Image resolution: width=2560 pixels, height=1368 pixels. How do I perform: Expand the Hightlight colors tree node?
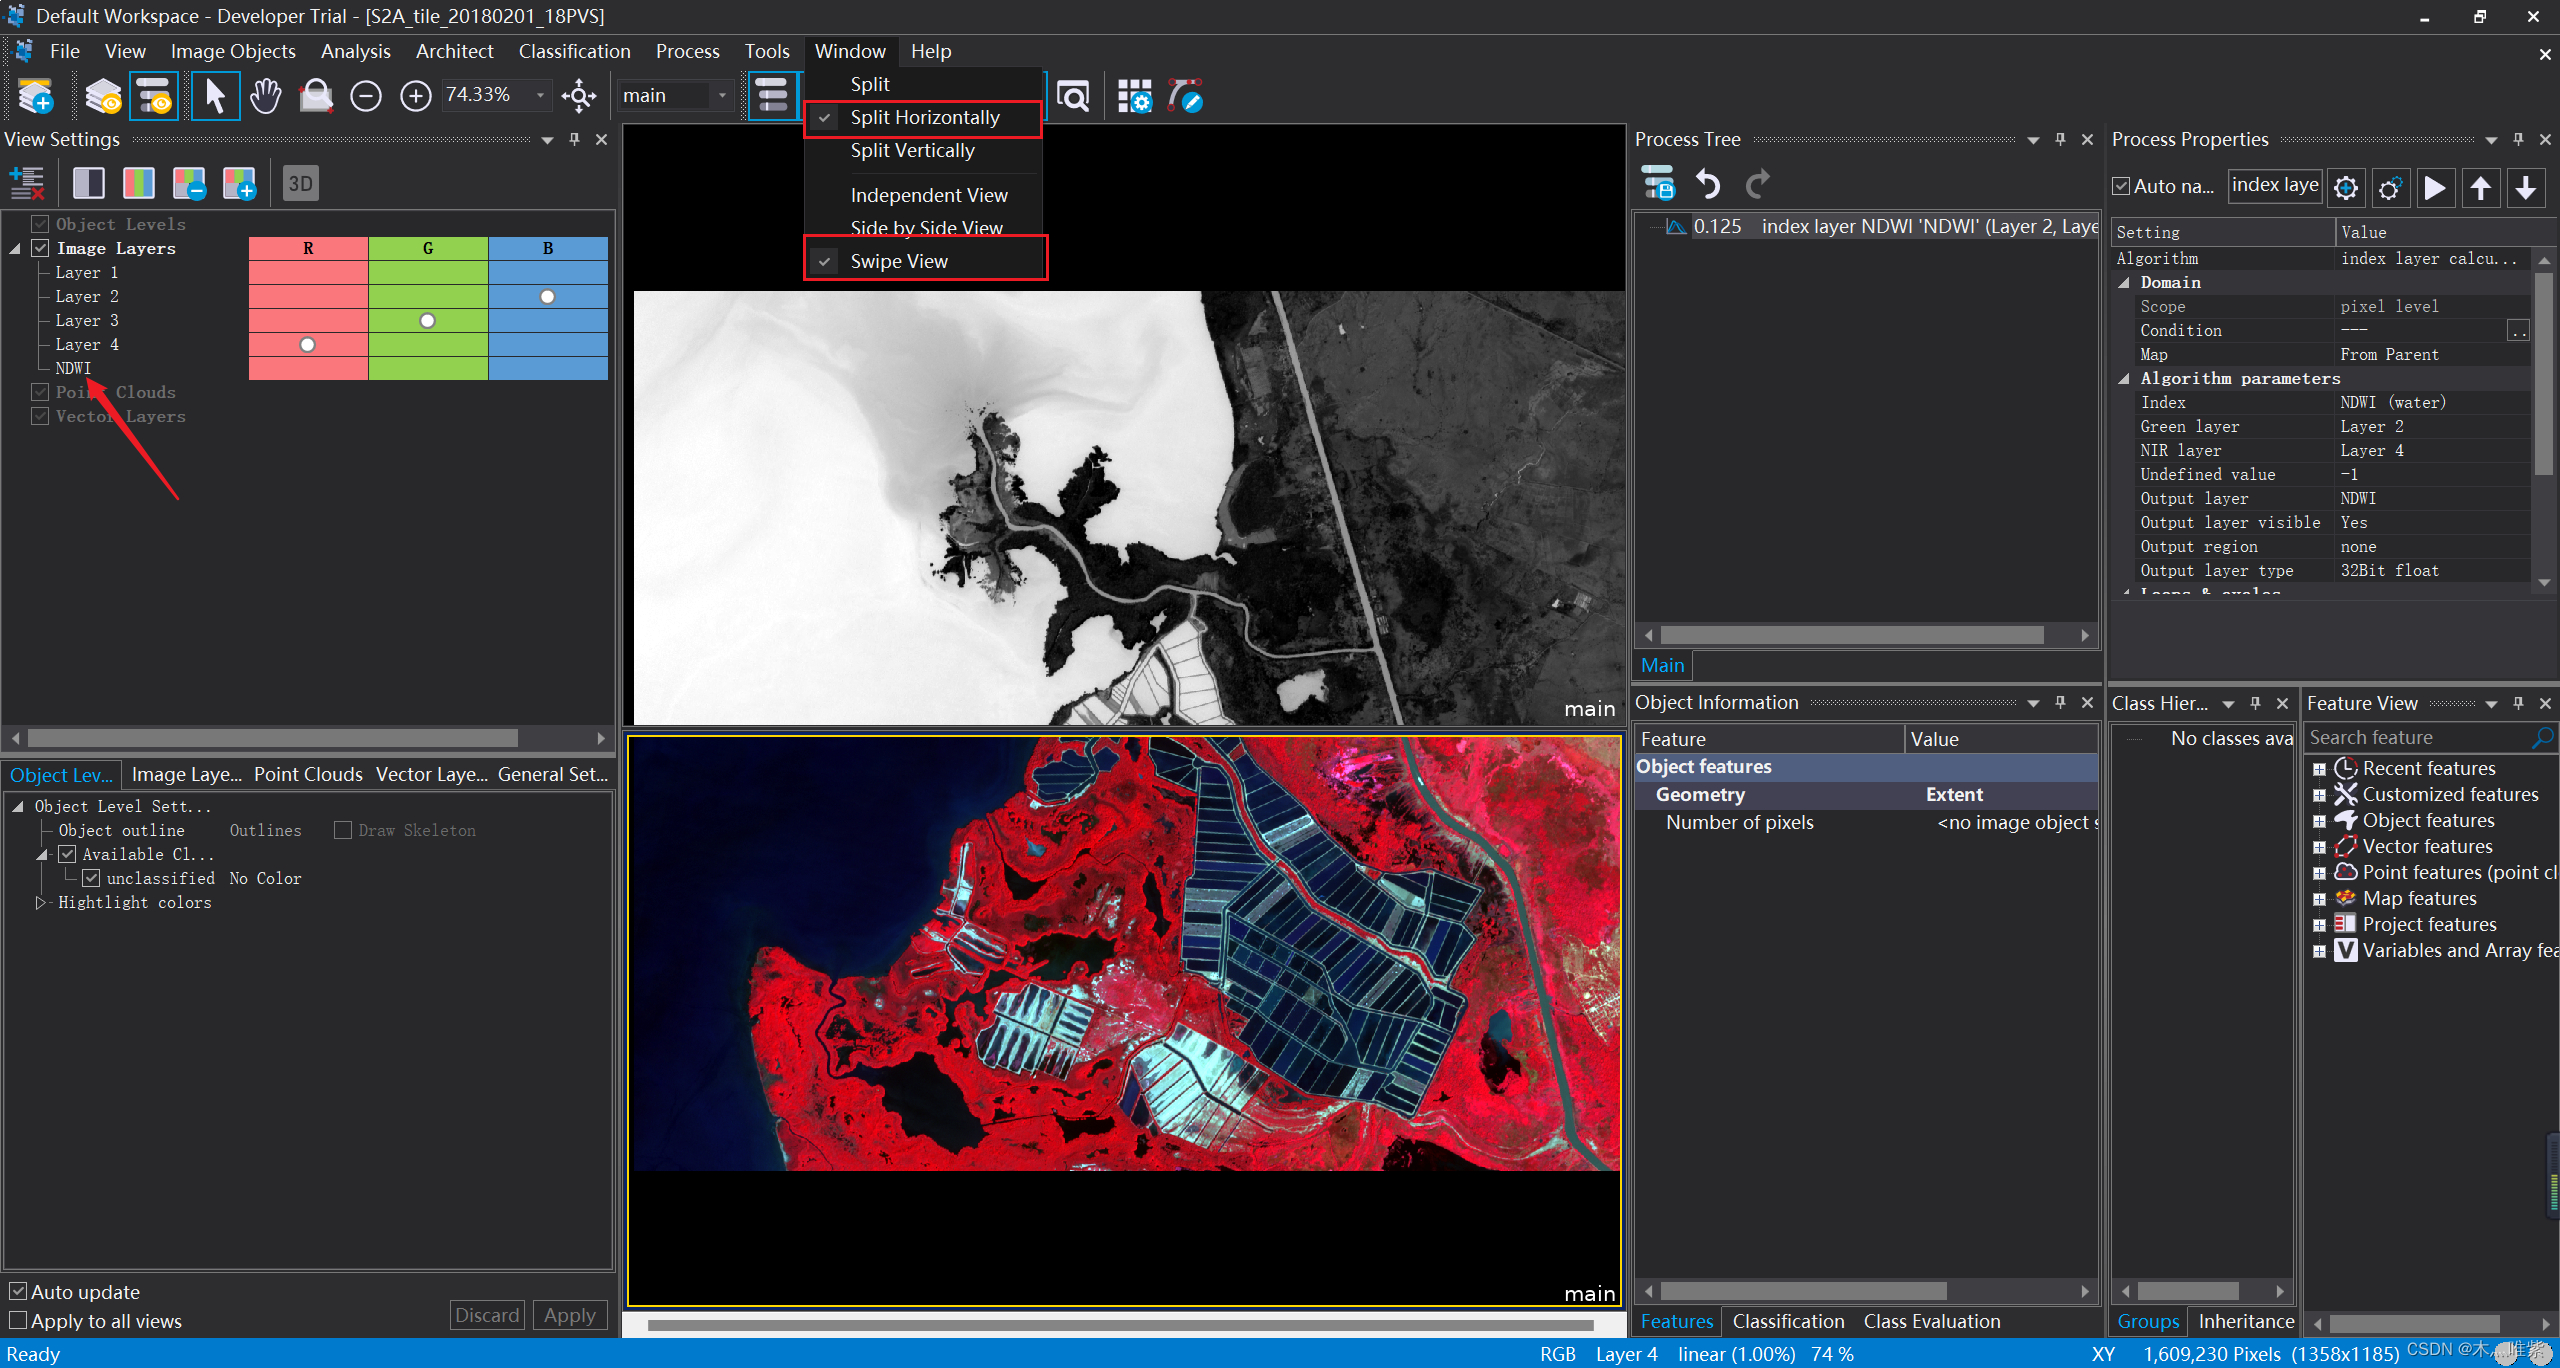(x=41, y=902)
